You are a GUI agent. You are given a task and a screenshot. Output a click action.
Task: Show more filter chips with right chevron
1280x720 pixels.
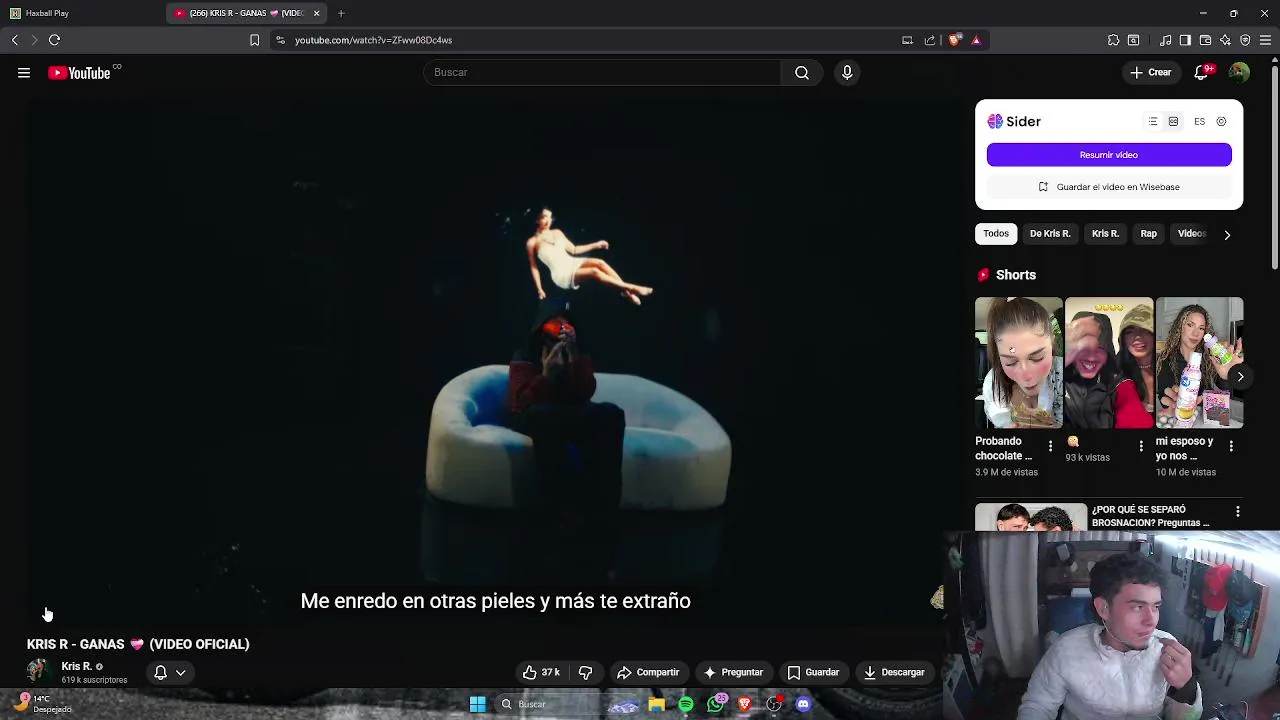pos(1227,235)
